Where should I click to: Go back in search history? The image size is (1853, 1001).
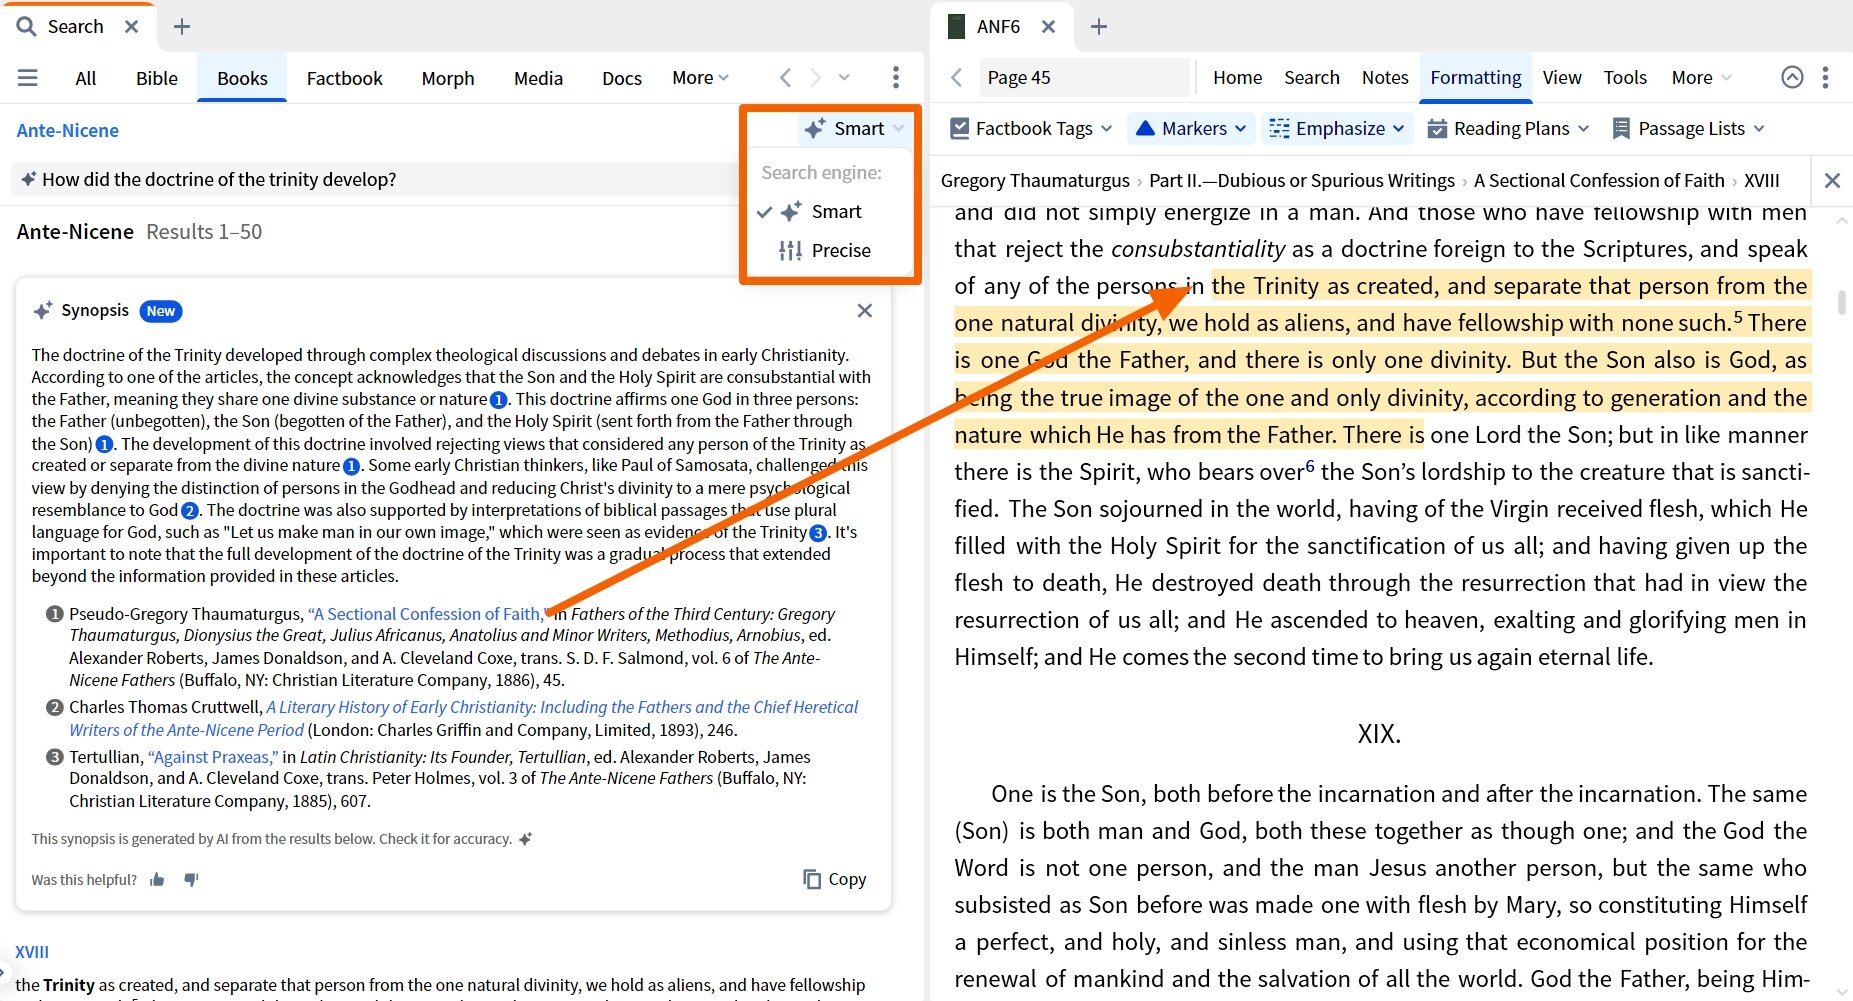(x=785, y=78)
